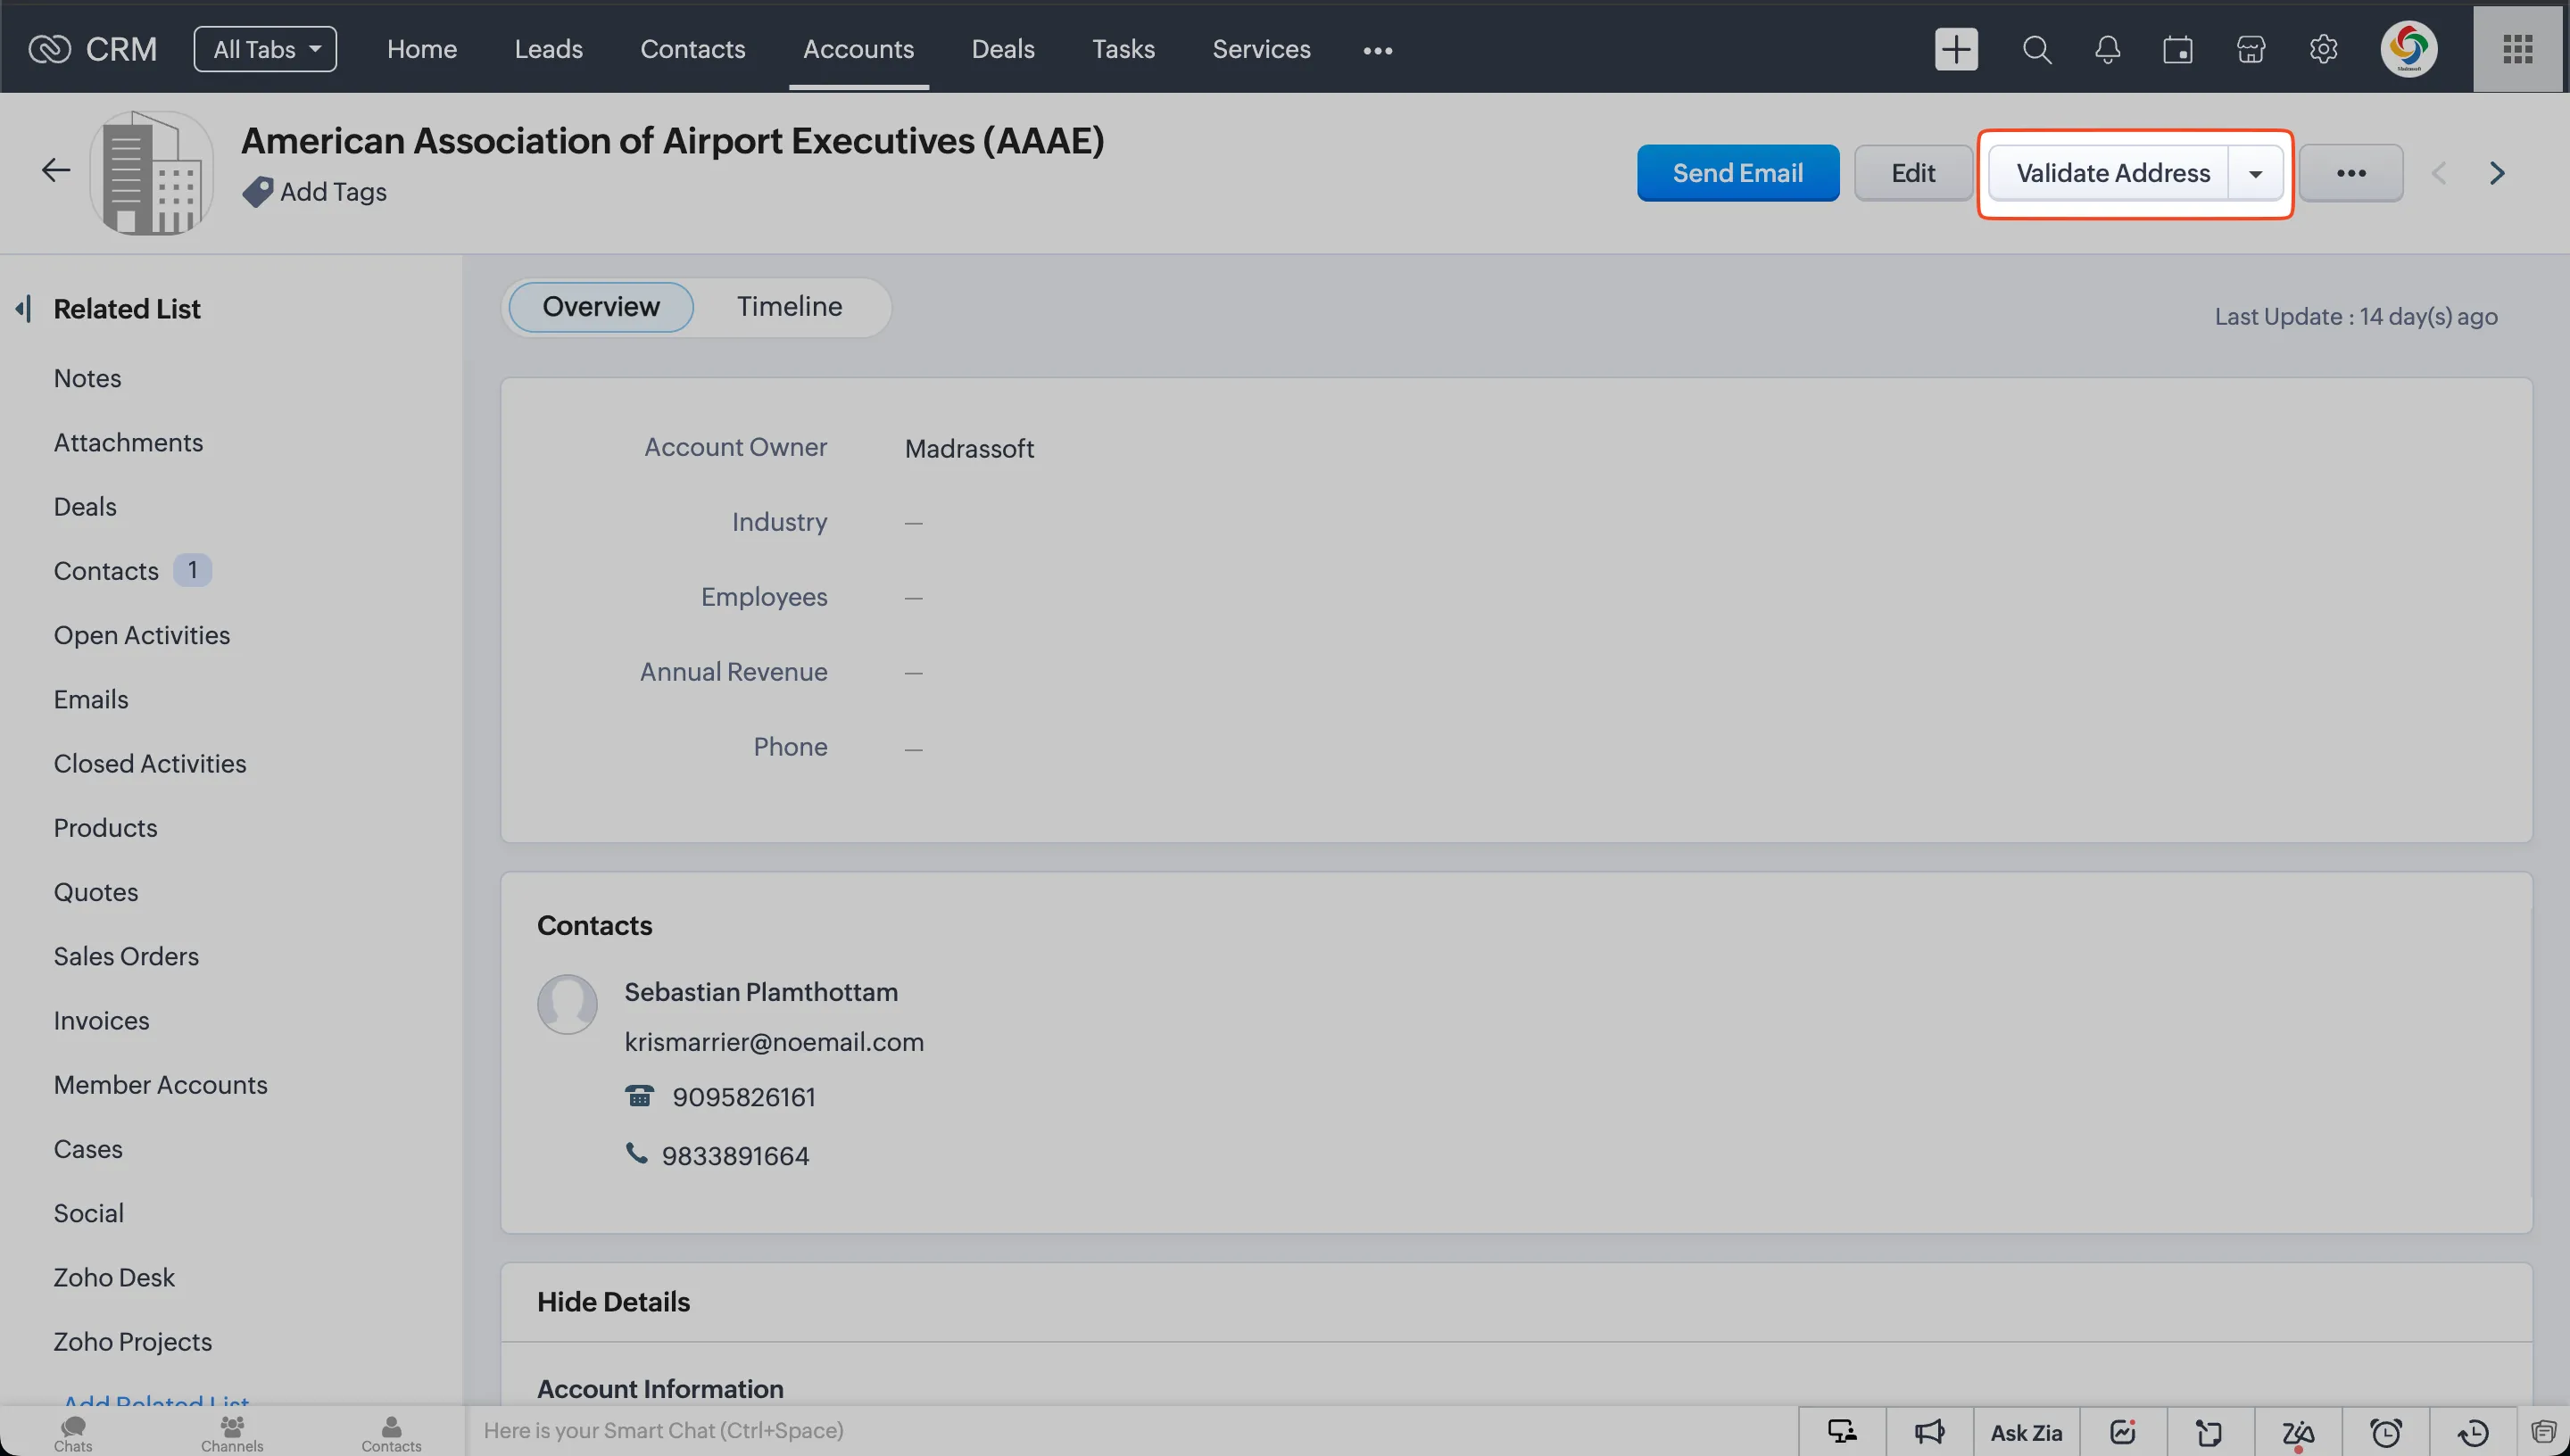Viewport: 2570px width, 1456px height.
Task: Select the Overview view
Action: click(601, 307)
